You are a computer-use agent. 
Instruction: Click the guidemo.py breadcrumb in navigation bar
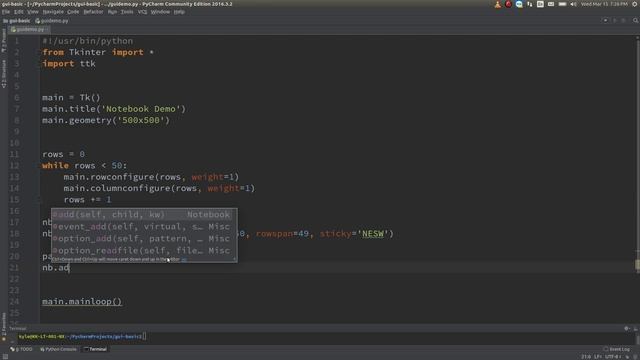click(52, 21)
